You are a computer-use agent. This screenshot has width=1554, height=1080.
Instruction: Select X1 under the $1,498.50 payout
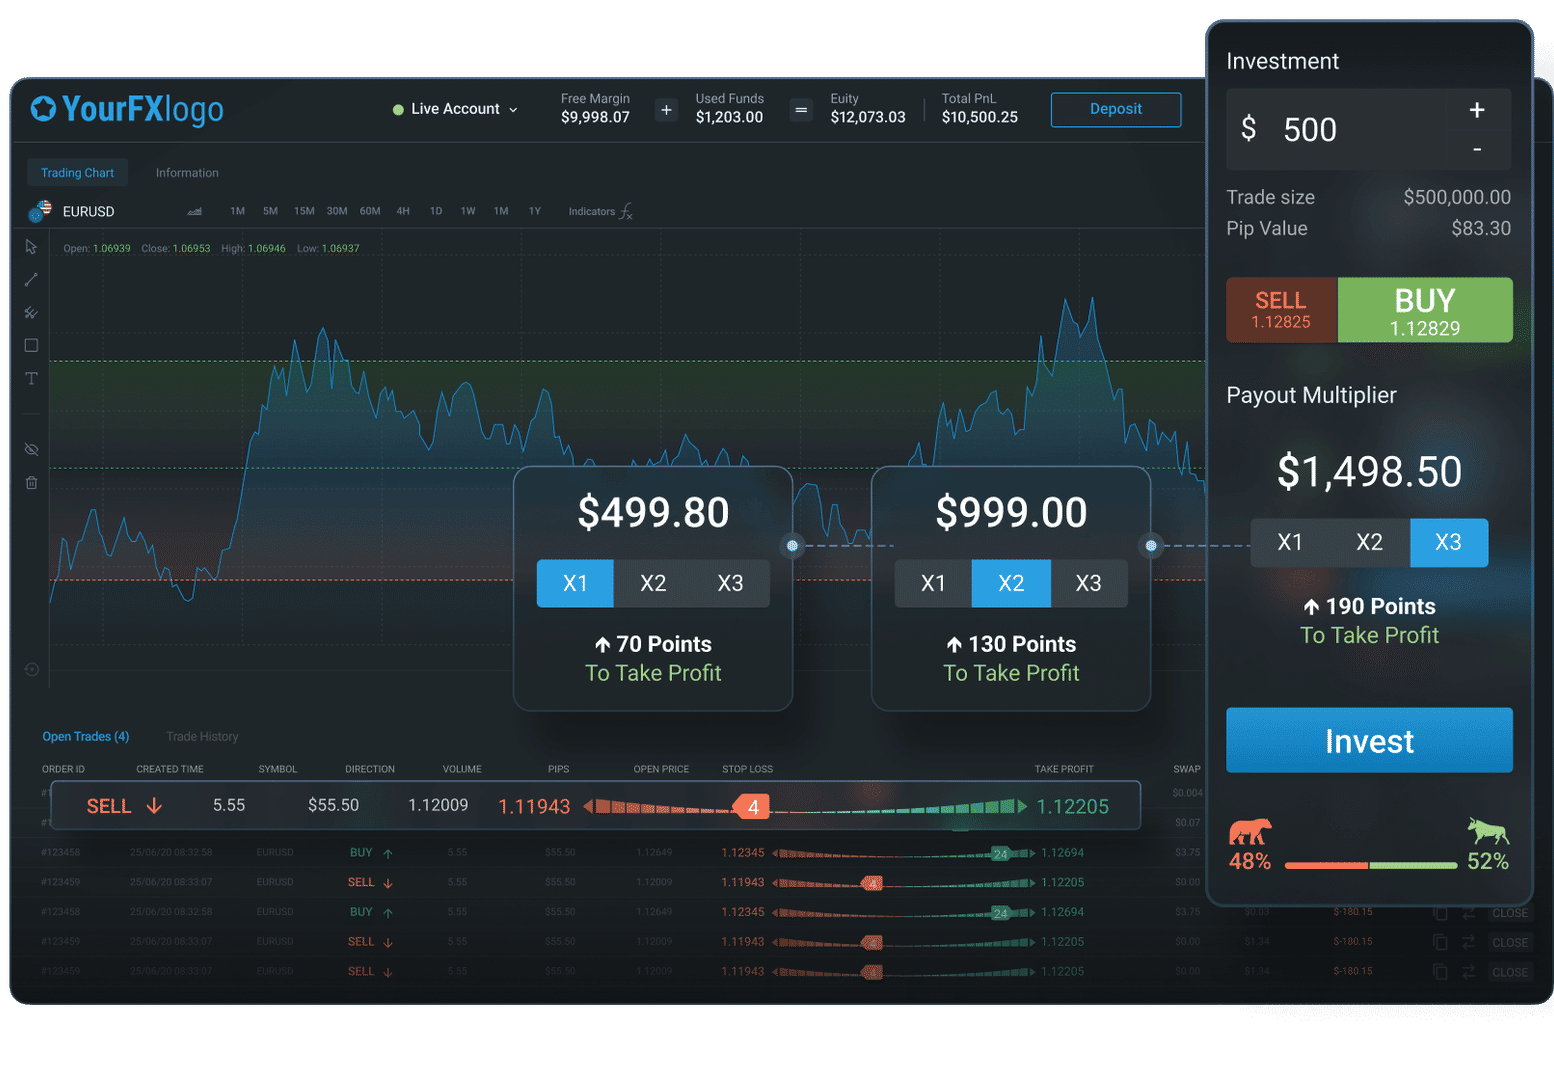pos(1290,542)
